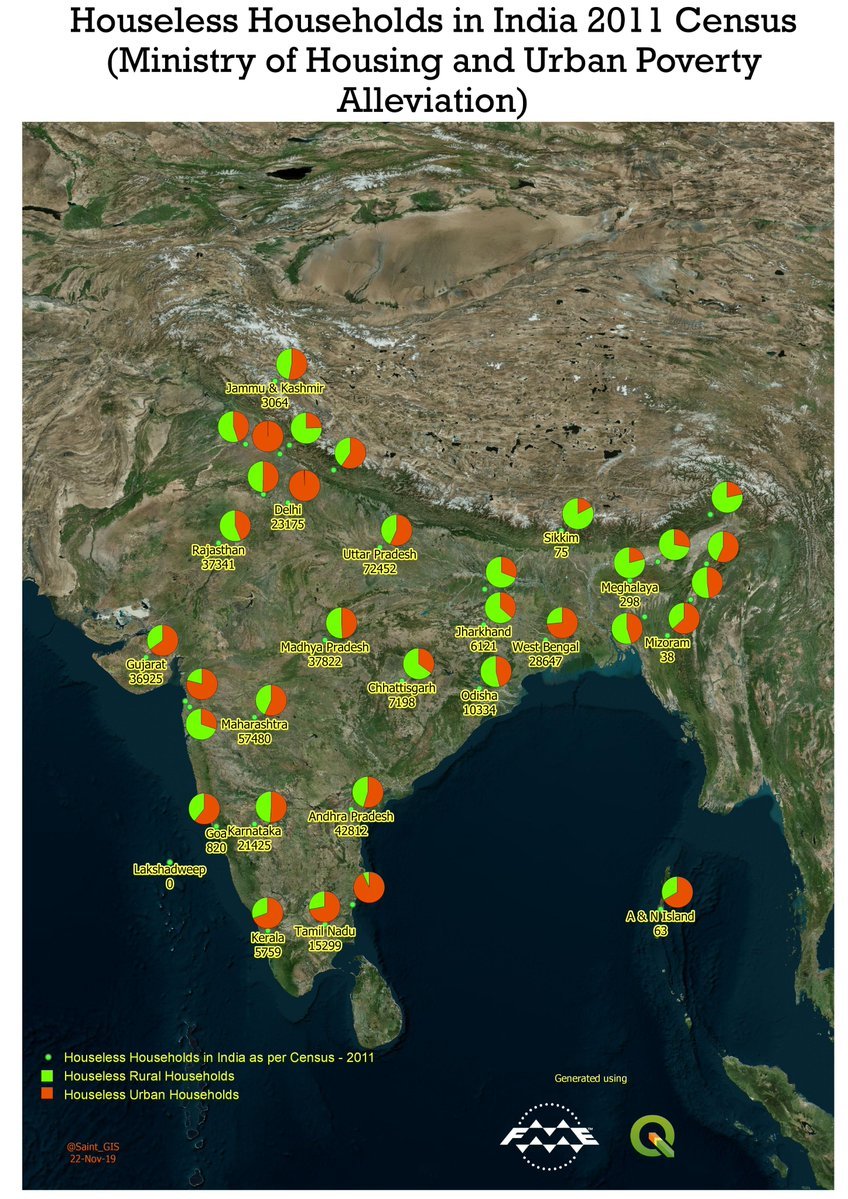Click the Lakshadweep green point marker
This screenshot has height=1199, width=848.
pos(170,862)
